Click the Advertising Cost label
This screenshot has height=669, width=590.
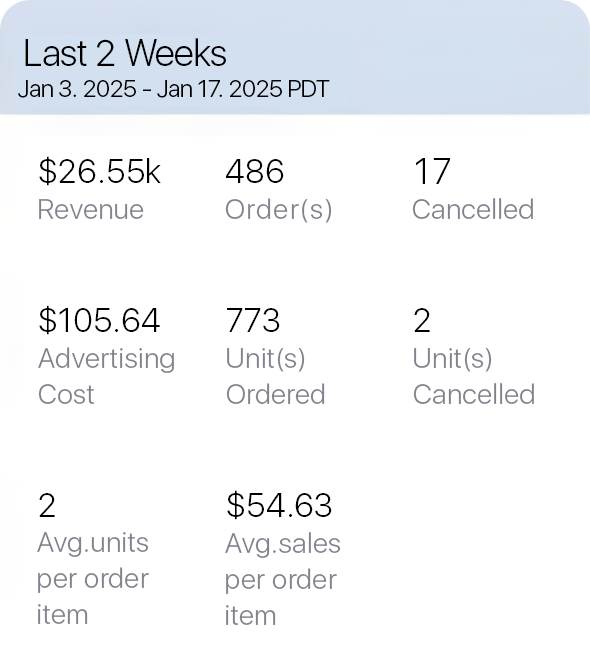pos(106,376)
